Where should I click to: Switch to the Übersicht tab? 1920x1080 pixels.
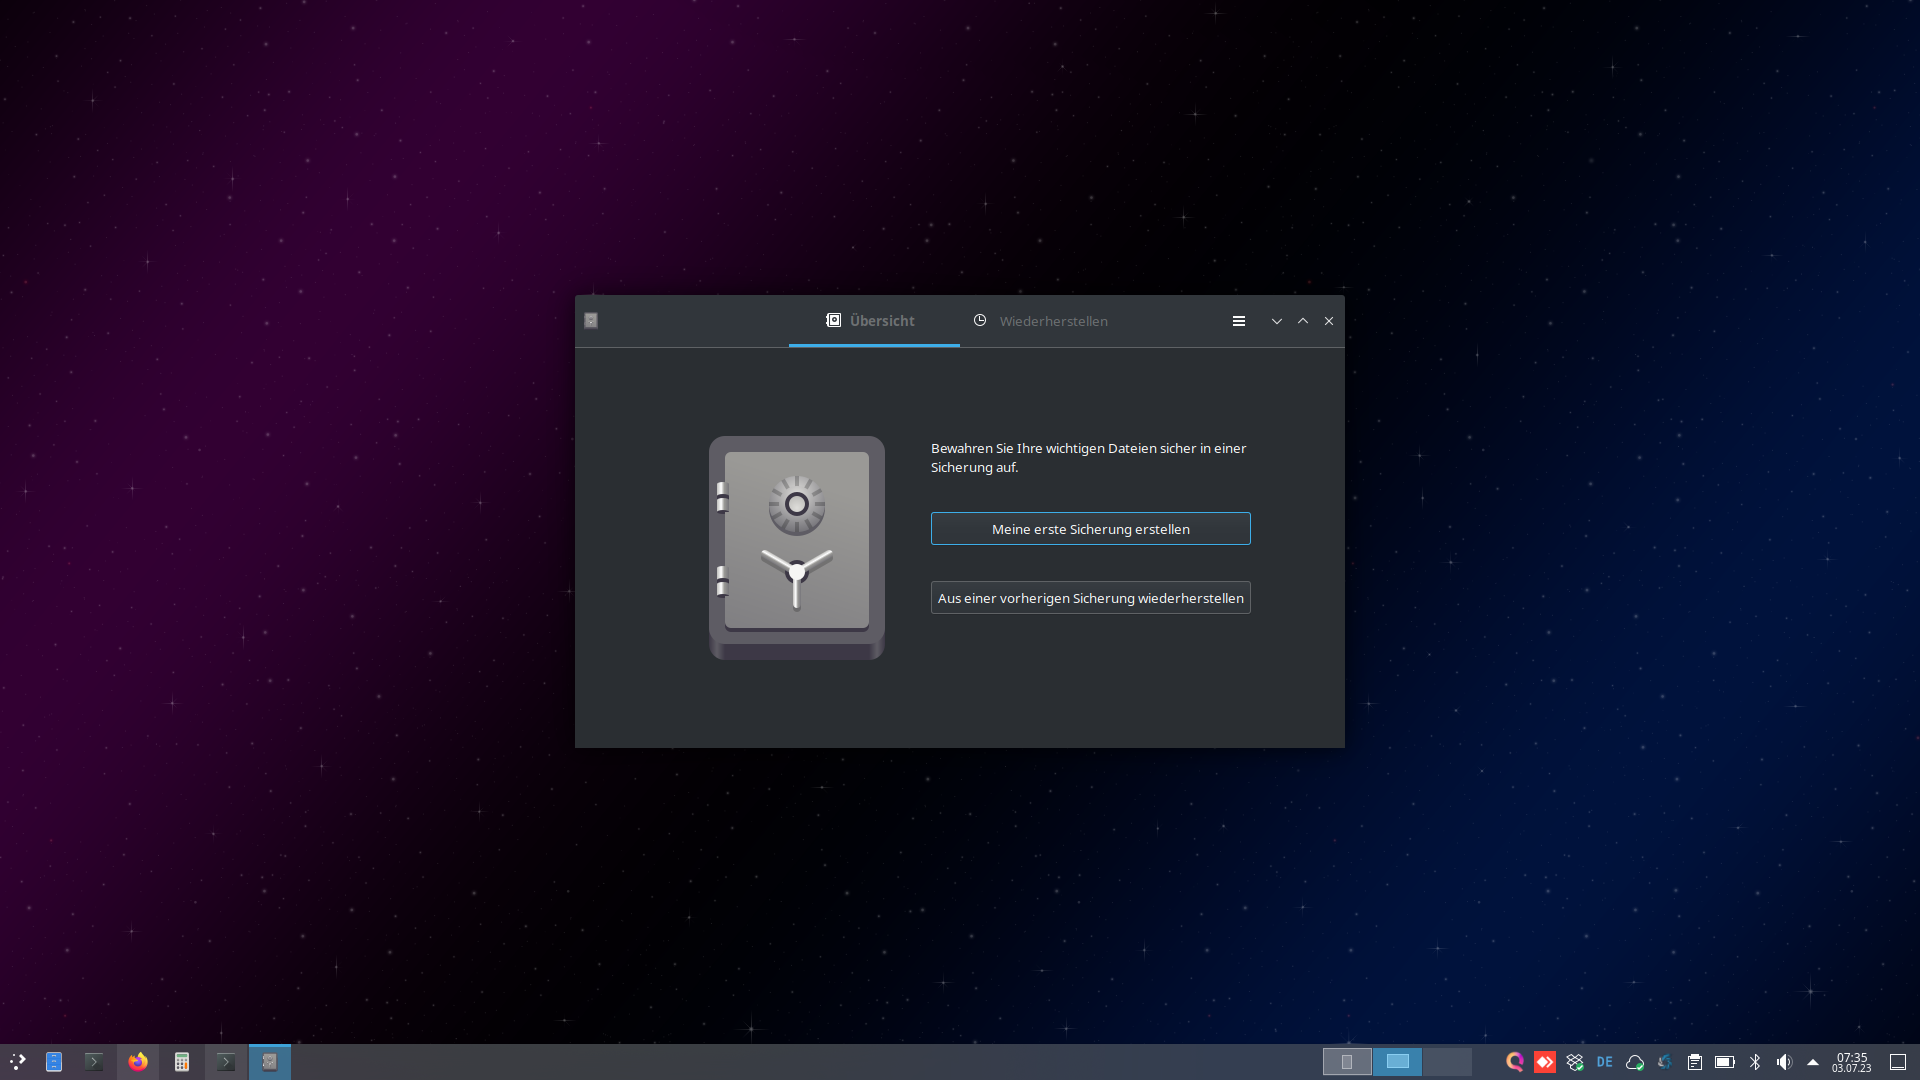(872, 321)
